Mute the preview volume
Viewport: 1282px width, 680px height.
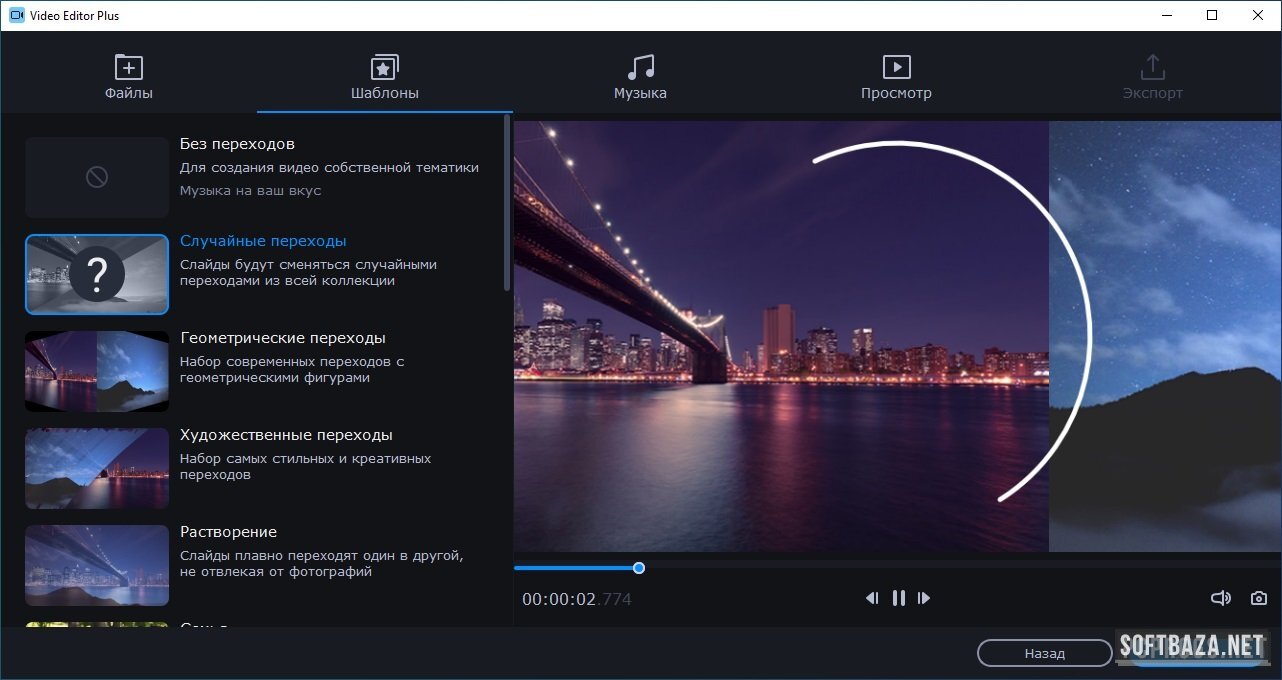pos(1220,598)
